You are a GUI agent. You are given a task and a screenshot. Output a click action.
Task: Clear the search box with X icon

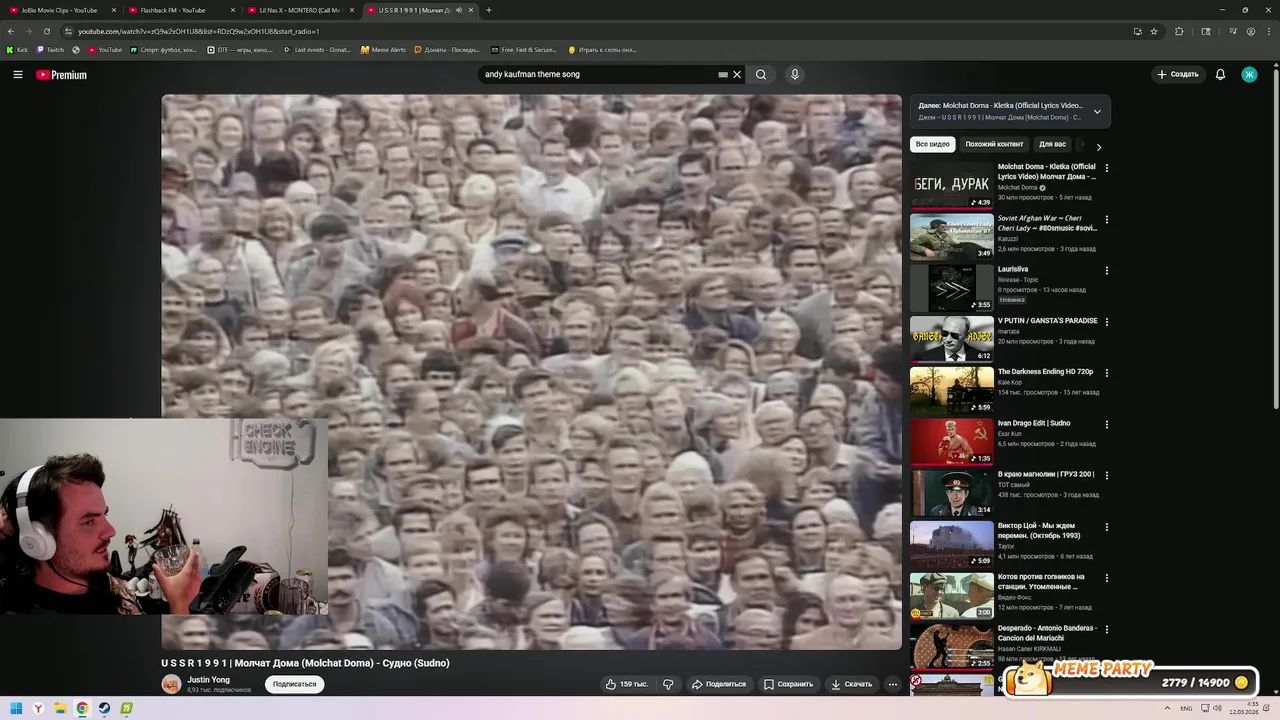(737, 74)
